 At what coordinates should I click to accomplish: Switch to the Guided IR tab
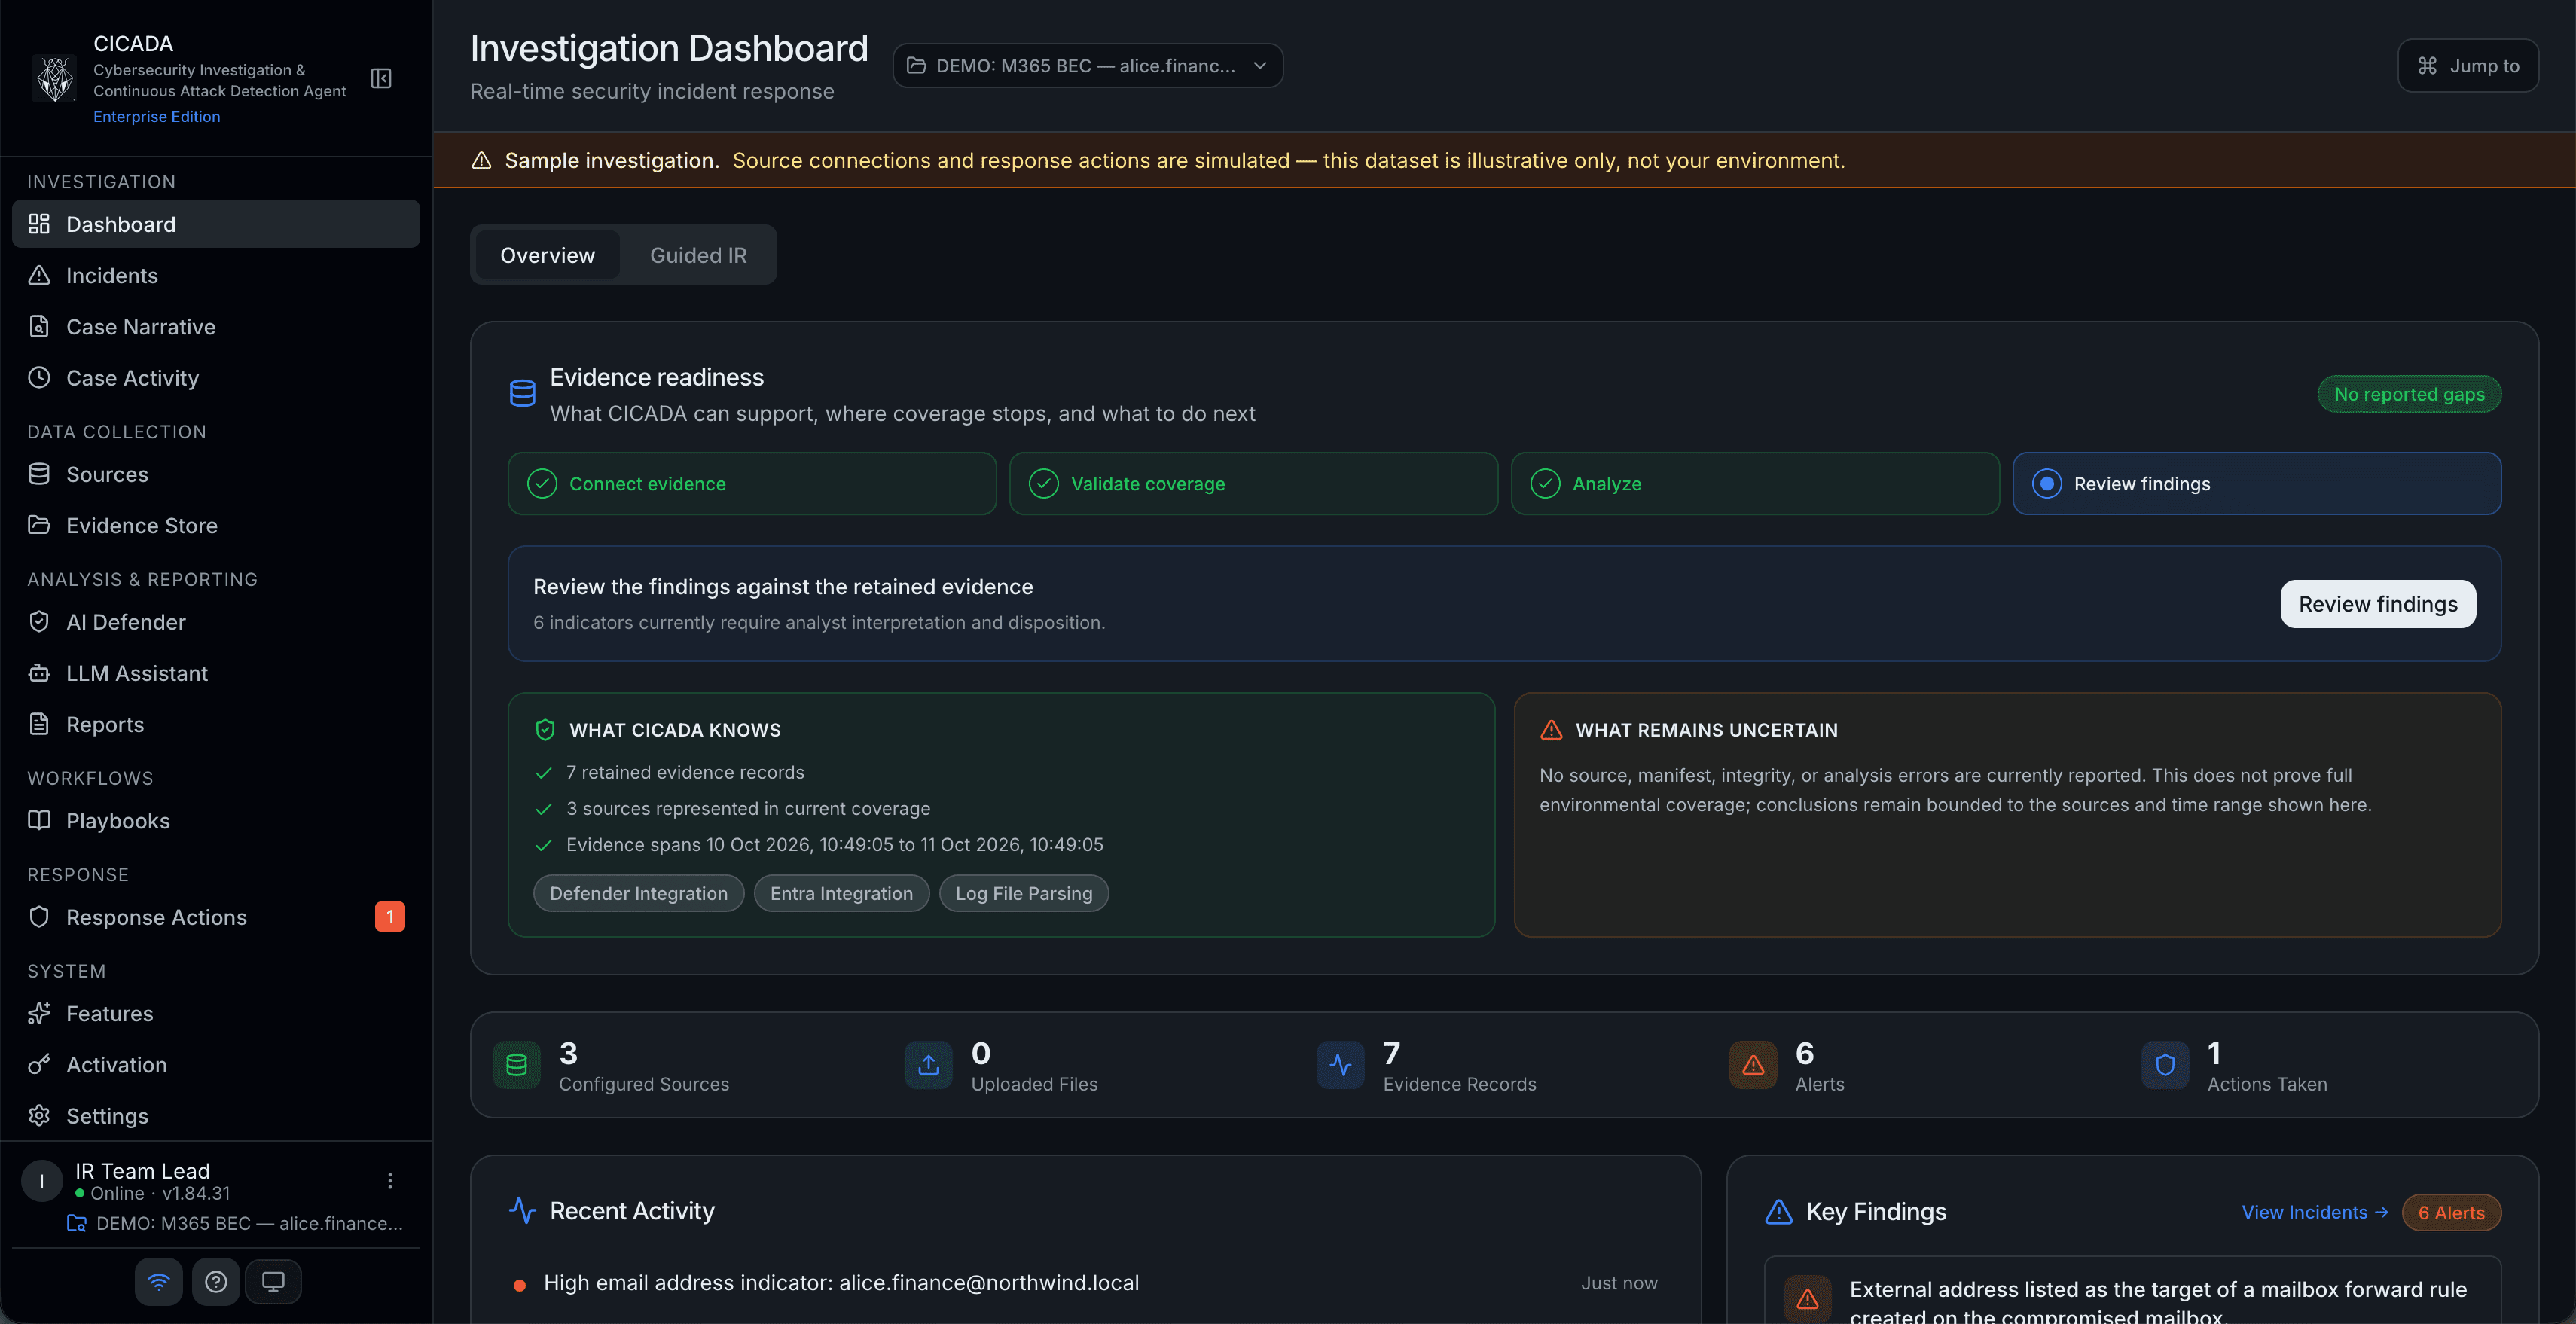(698, 255)
